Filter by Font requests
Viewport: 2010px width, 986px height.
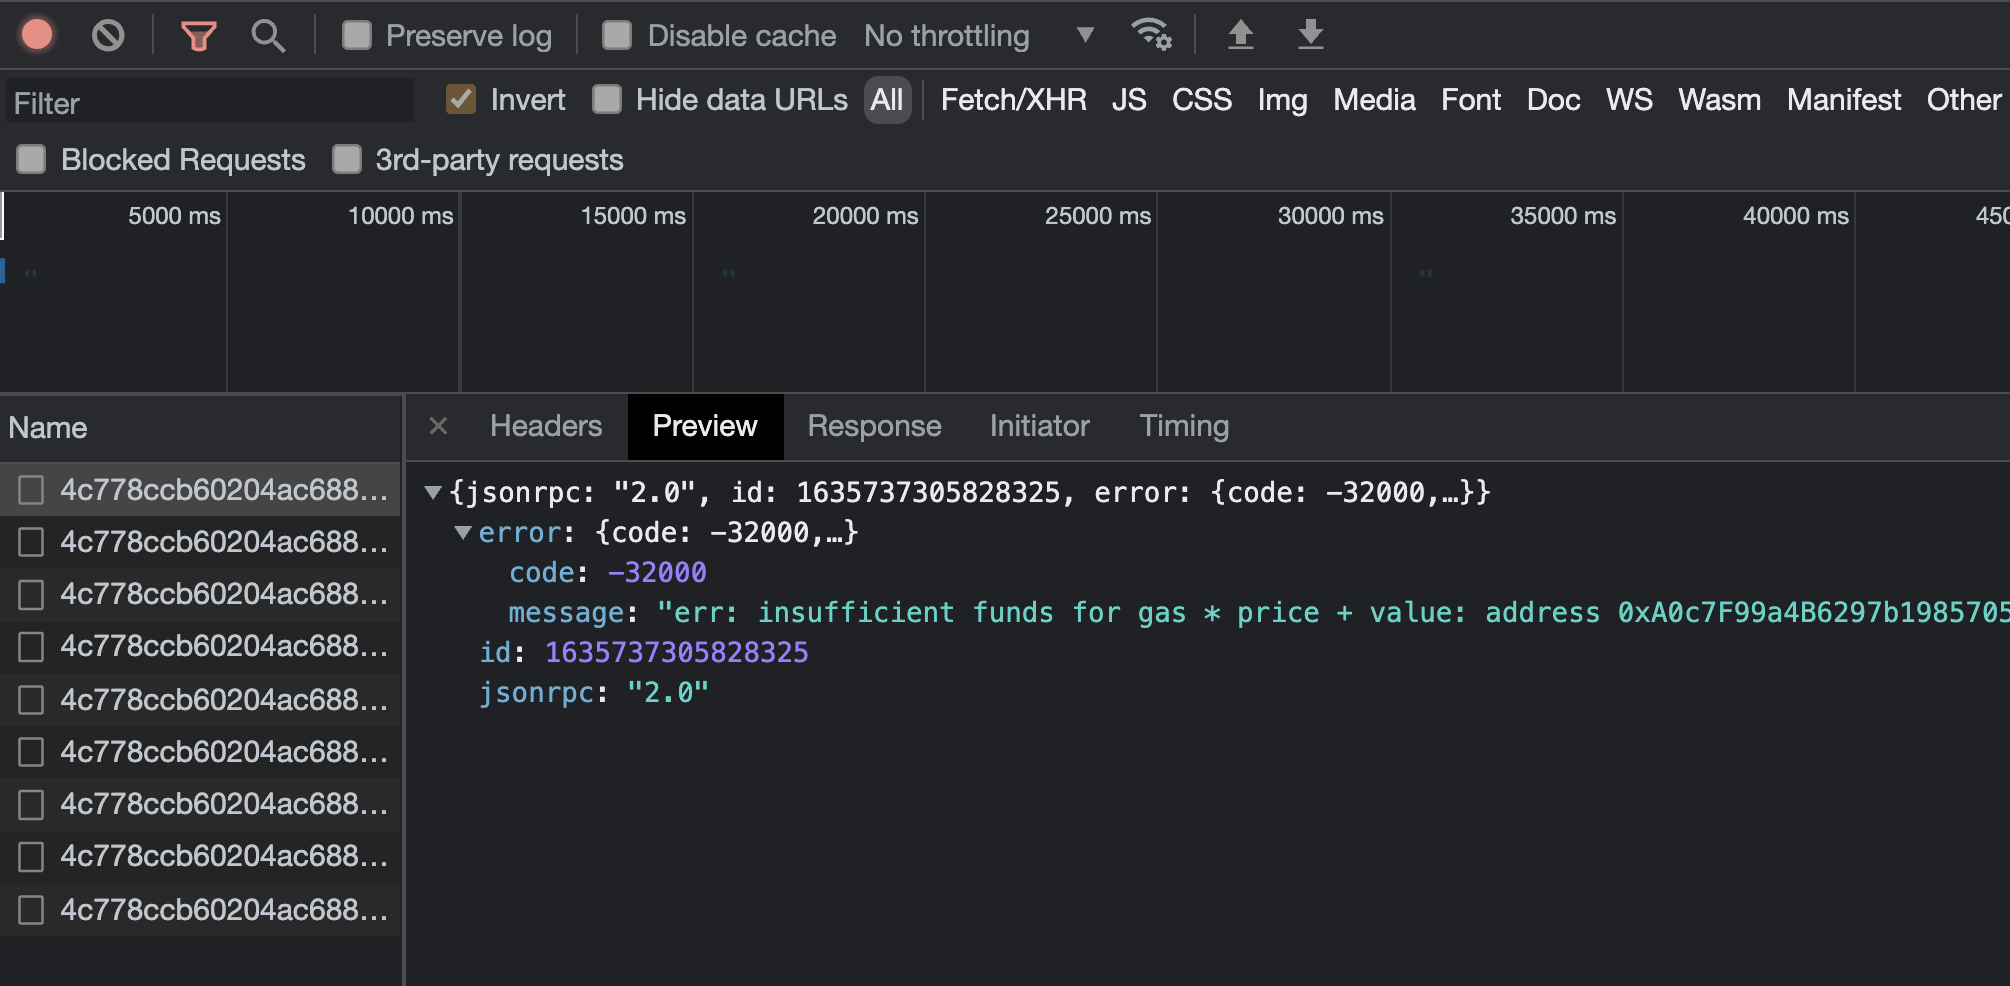(x=1471, y=100)
